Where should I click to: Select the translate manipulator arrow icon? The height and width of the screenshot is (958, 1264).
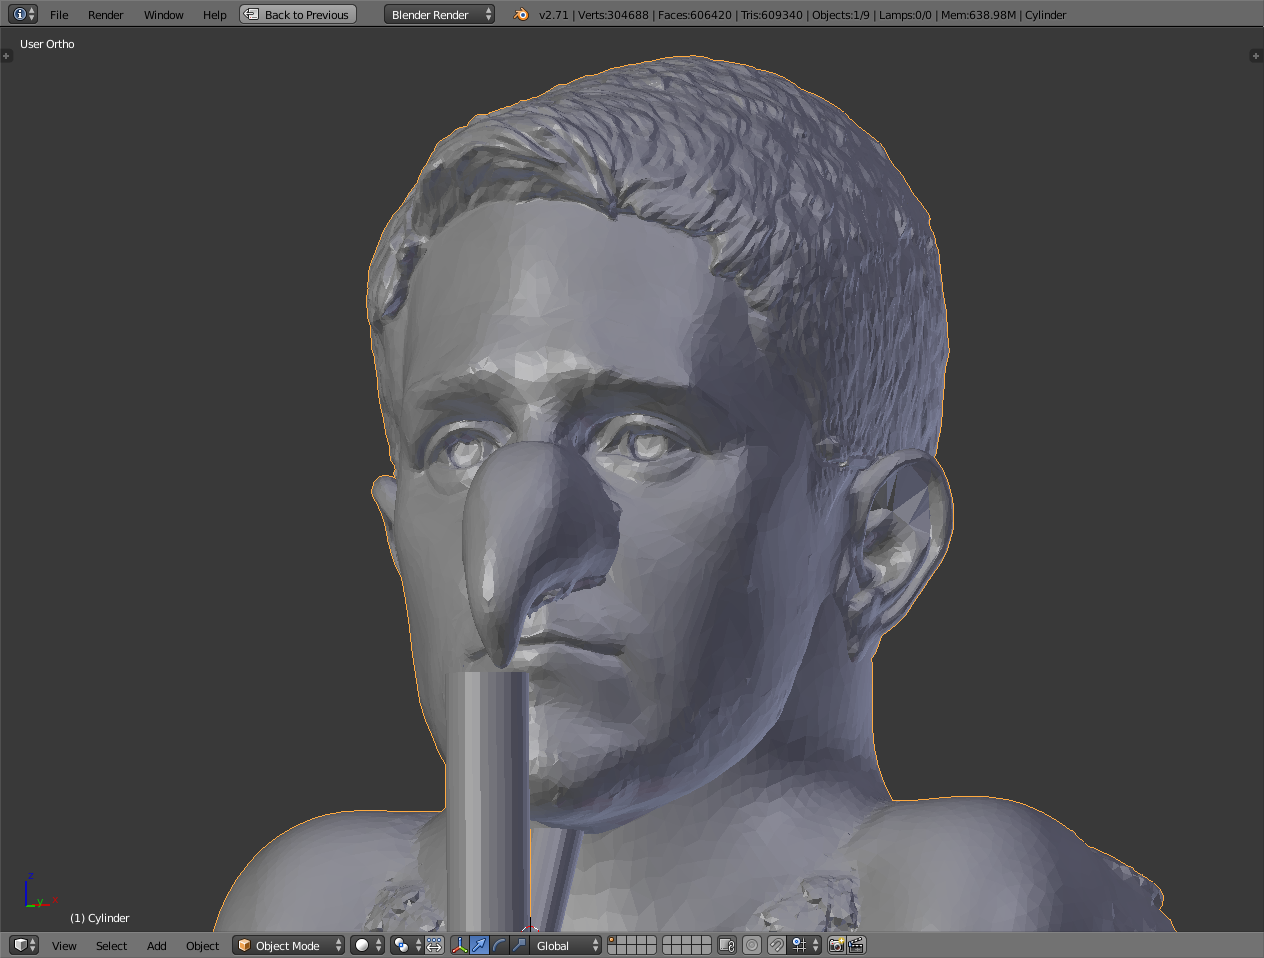[479, 945]
